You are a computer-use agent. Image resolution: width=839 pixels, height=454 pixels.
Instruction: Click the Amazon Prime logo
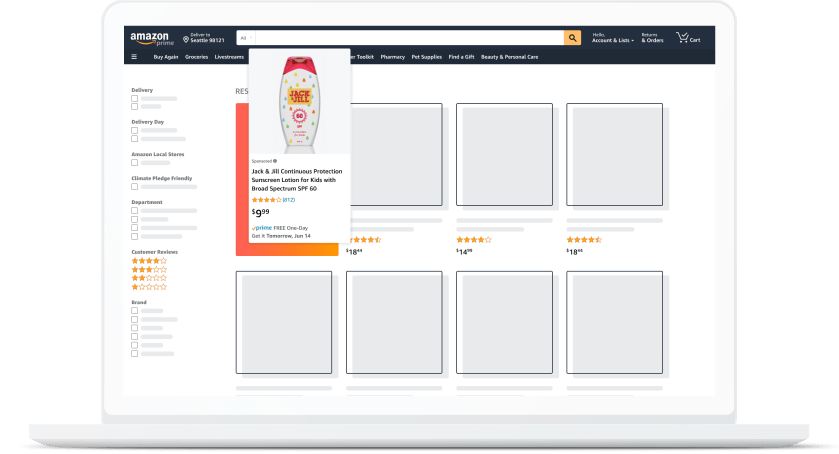tap(152, 39)
